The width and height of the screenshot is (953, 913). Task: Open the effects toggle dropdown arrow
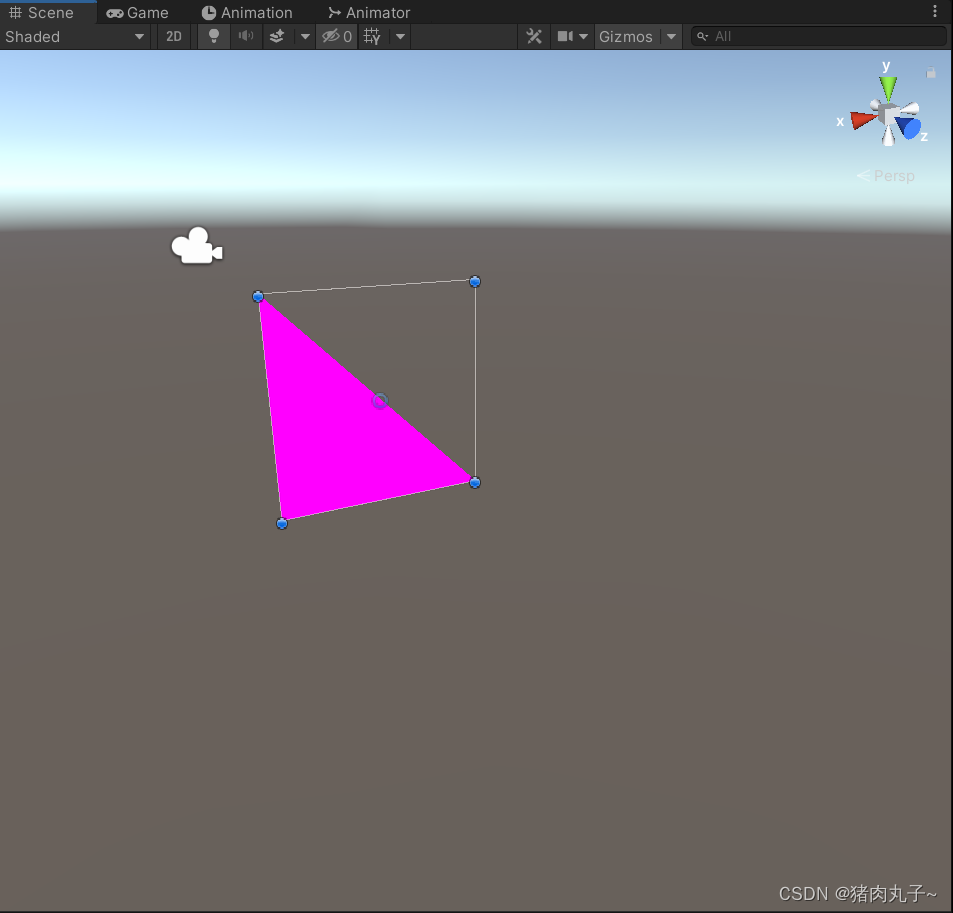point(304,36)
